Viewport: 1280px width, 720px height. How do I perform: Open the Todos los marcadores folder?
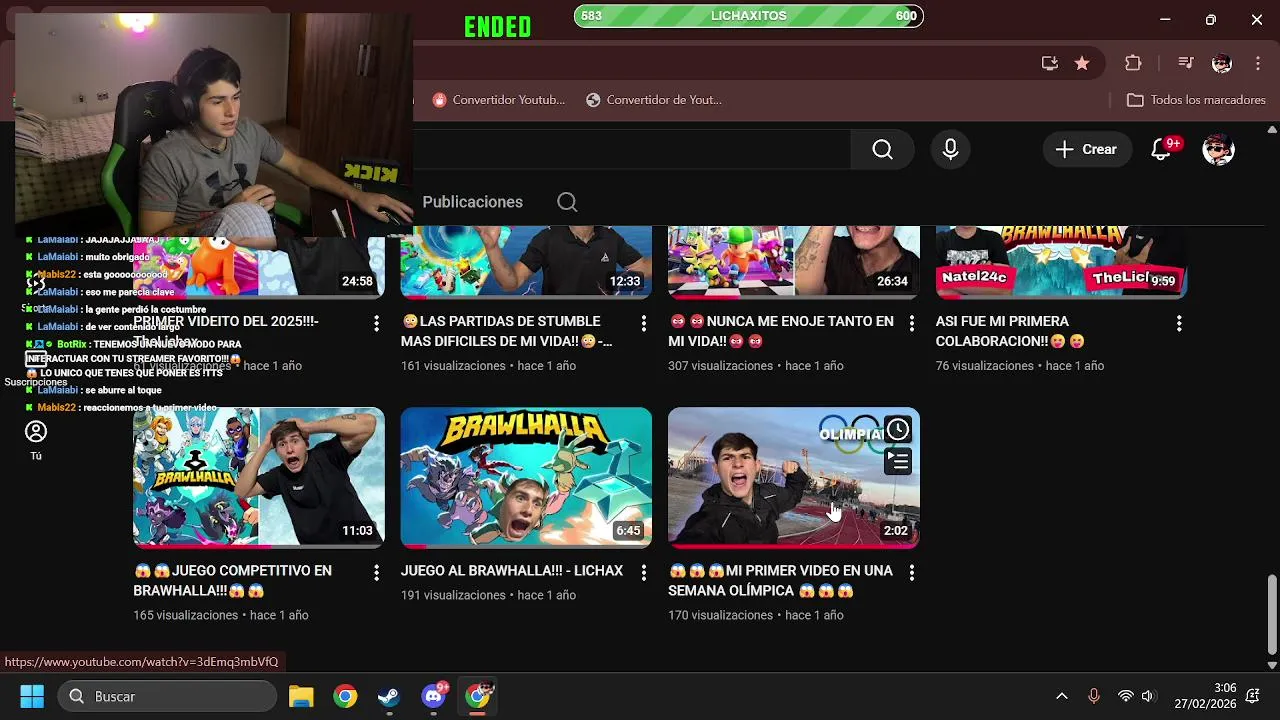click(x=1196, y=100)
